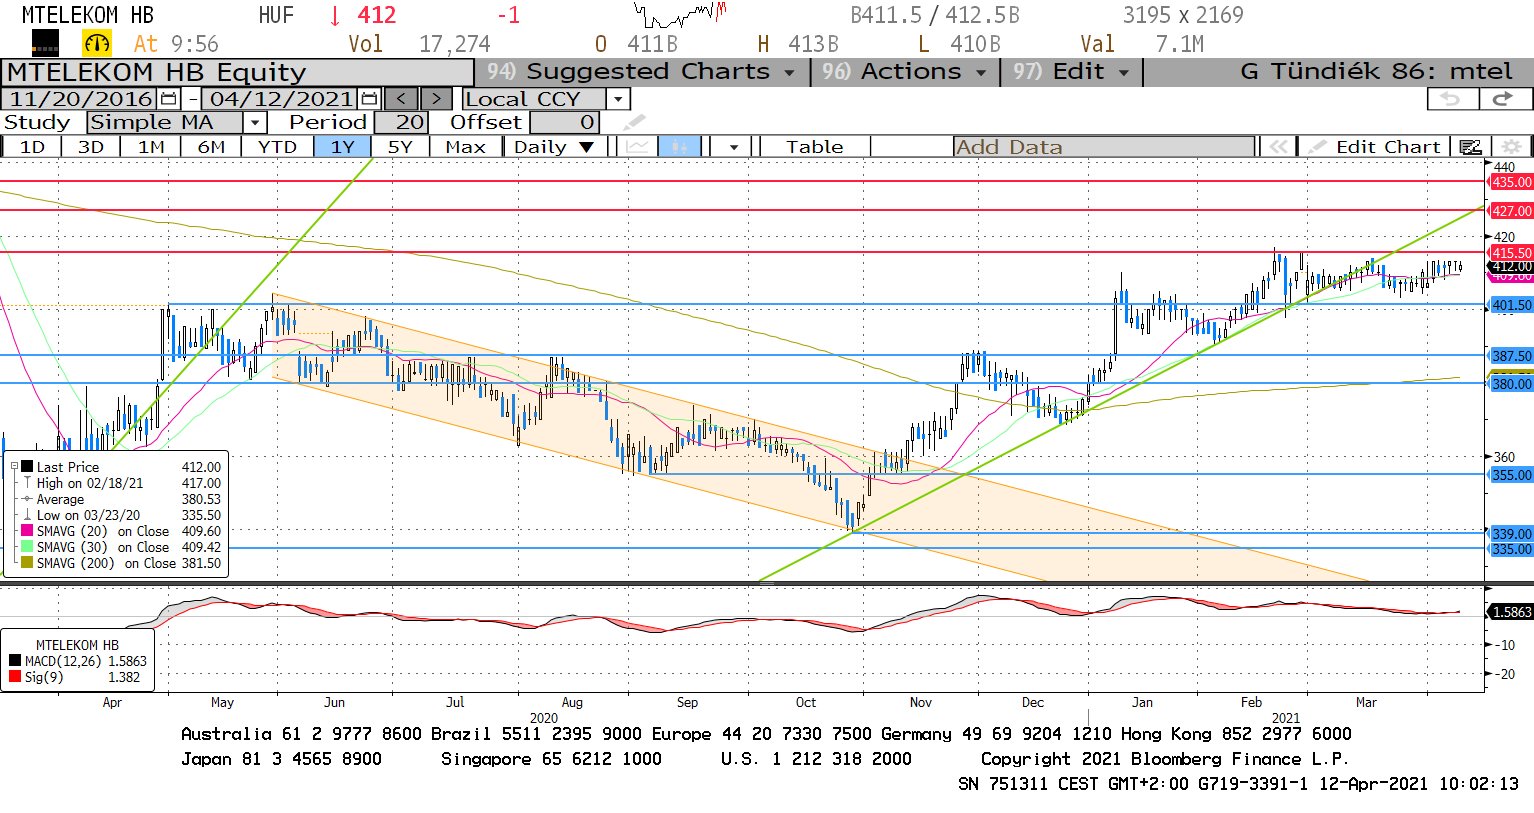Click the G Tündiék 86: mtel title
This screenshot has height=813, width=1534.
[x=1376, y=72]
